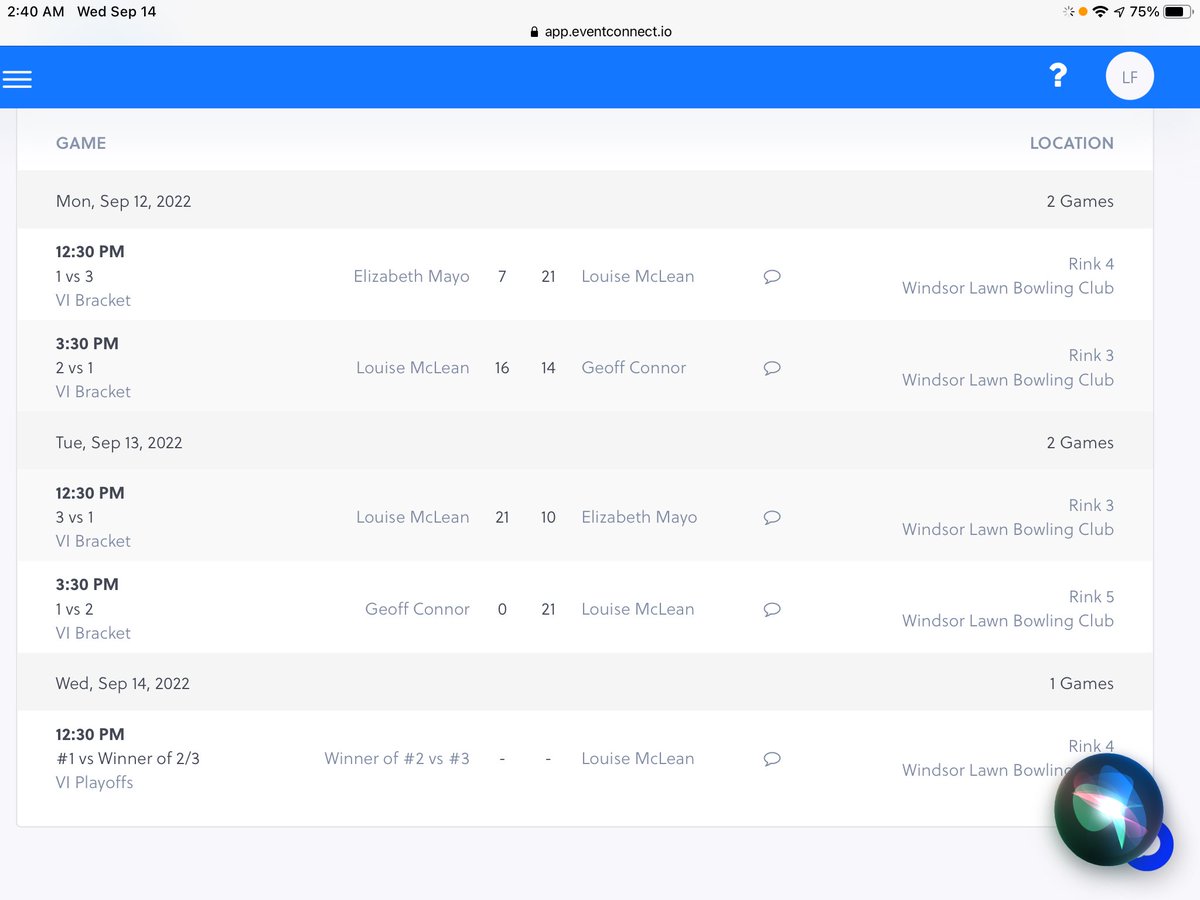Image resolution: width=1200 pixels, height=900 pixels.
Task: Click Geoff Connor in Sep 13 3:30 game
Action: click(x=417, y=608)
